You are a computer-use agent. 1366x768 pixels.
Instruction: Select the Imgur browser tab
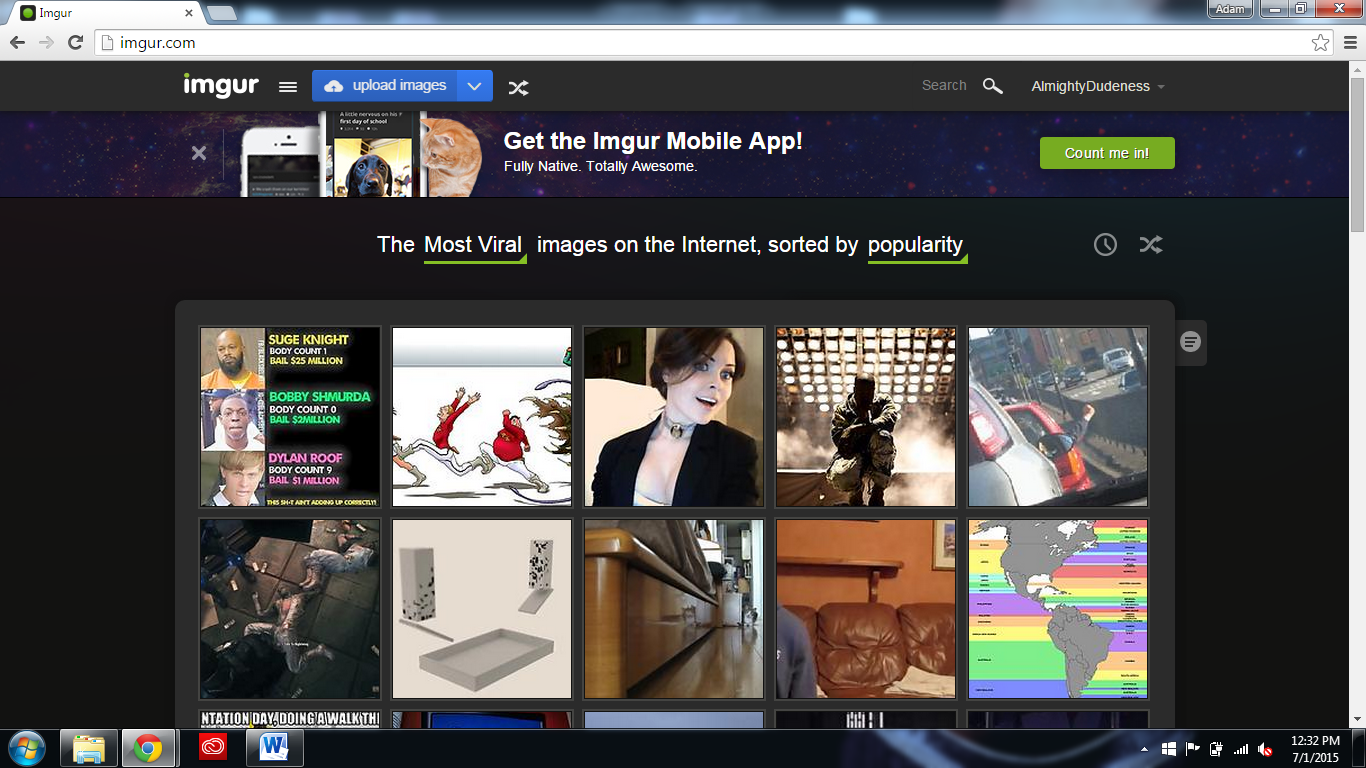pyautogui.click(x=105, y=13)
